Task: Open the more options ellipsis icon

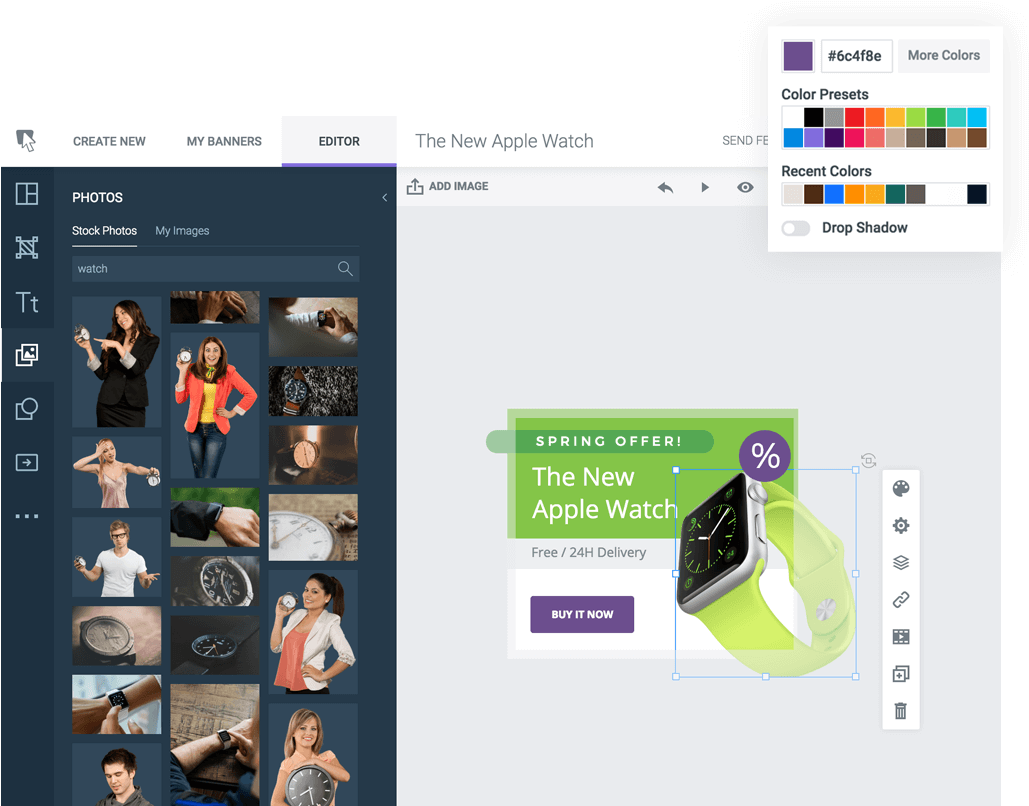Action: (27, 517)
